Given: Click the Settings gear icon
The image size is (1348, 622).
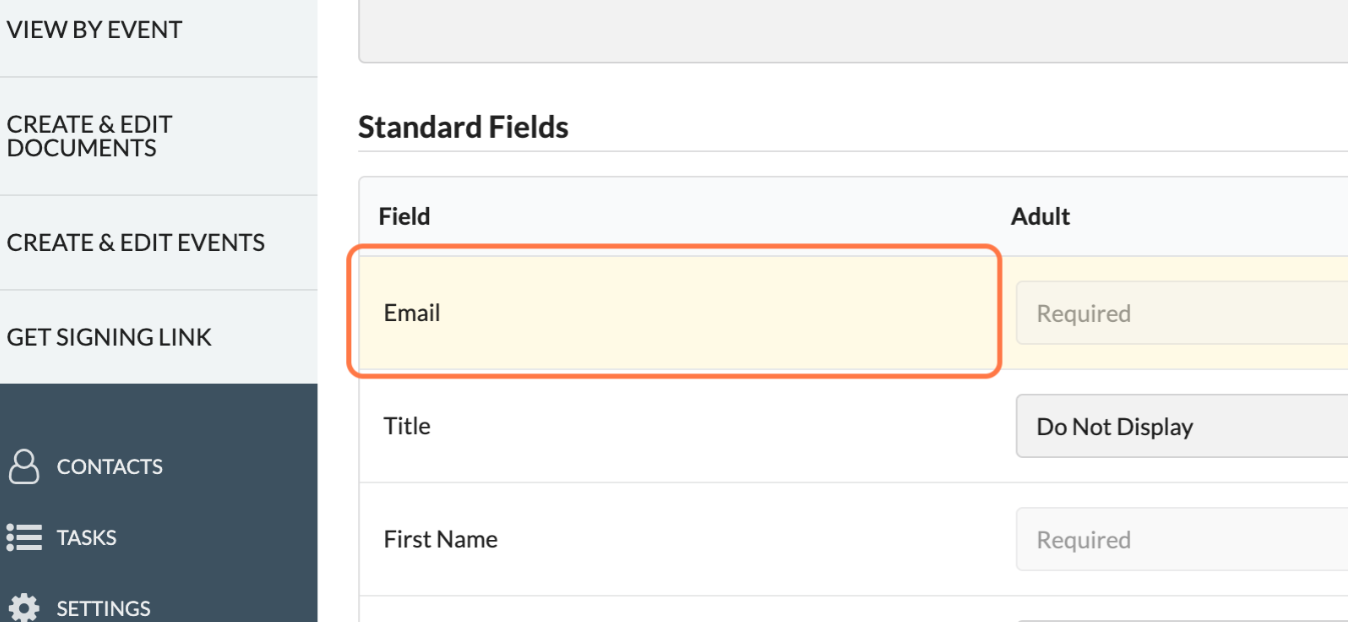Looking at the screenshot, I should click(24, 607).
